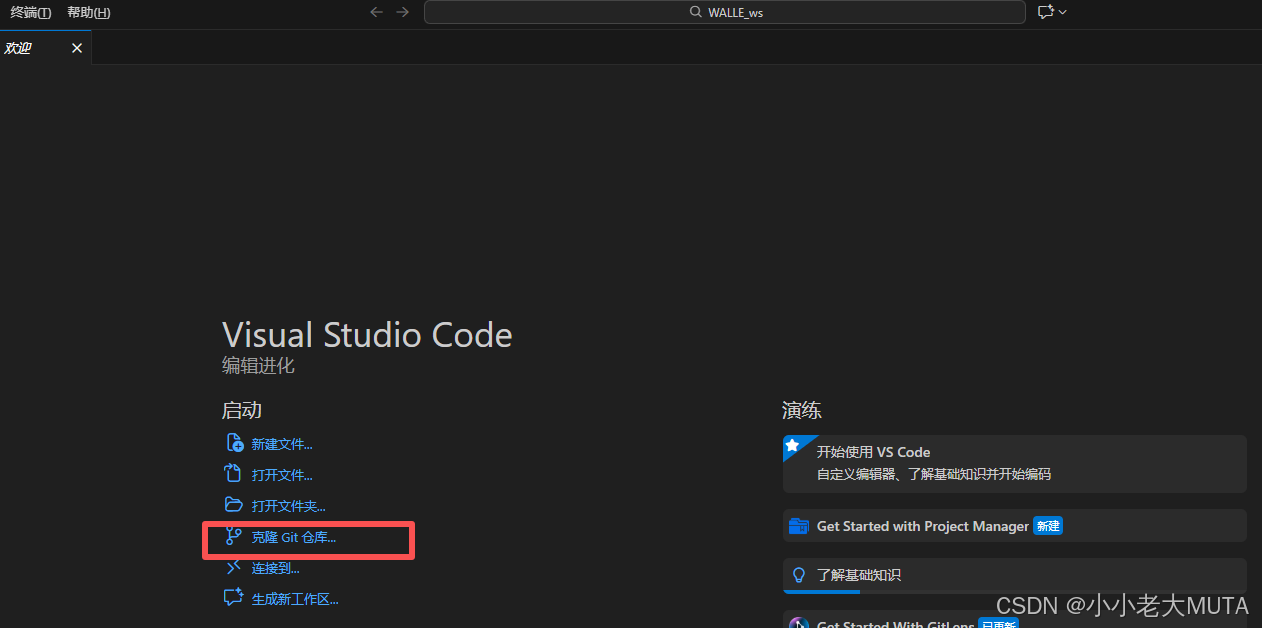Click the lightbulb icon by 了解基础知识

point(798,575)
